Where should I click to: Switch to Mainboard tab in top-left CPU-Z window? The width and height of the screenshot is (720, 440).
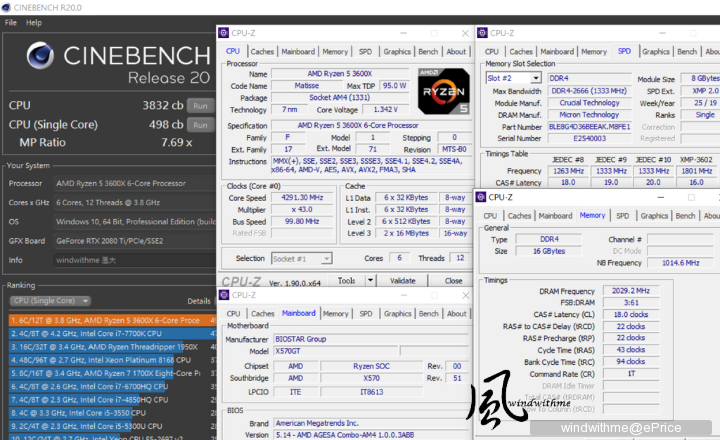pos(298,51)
